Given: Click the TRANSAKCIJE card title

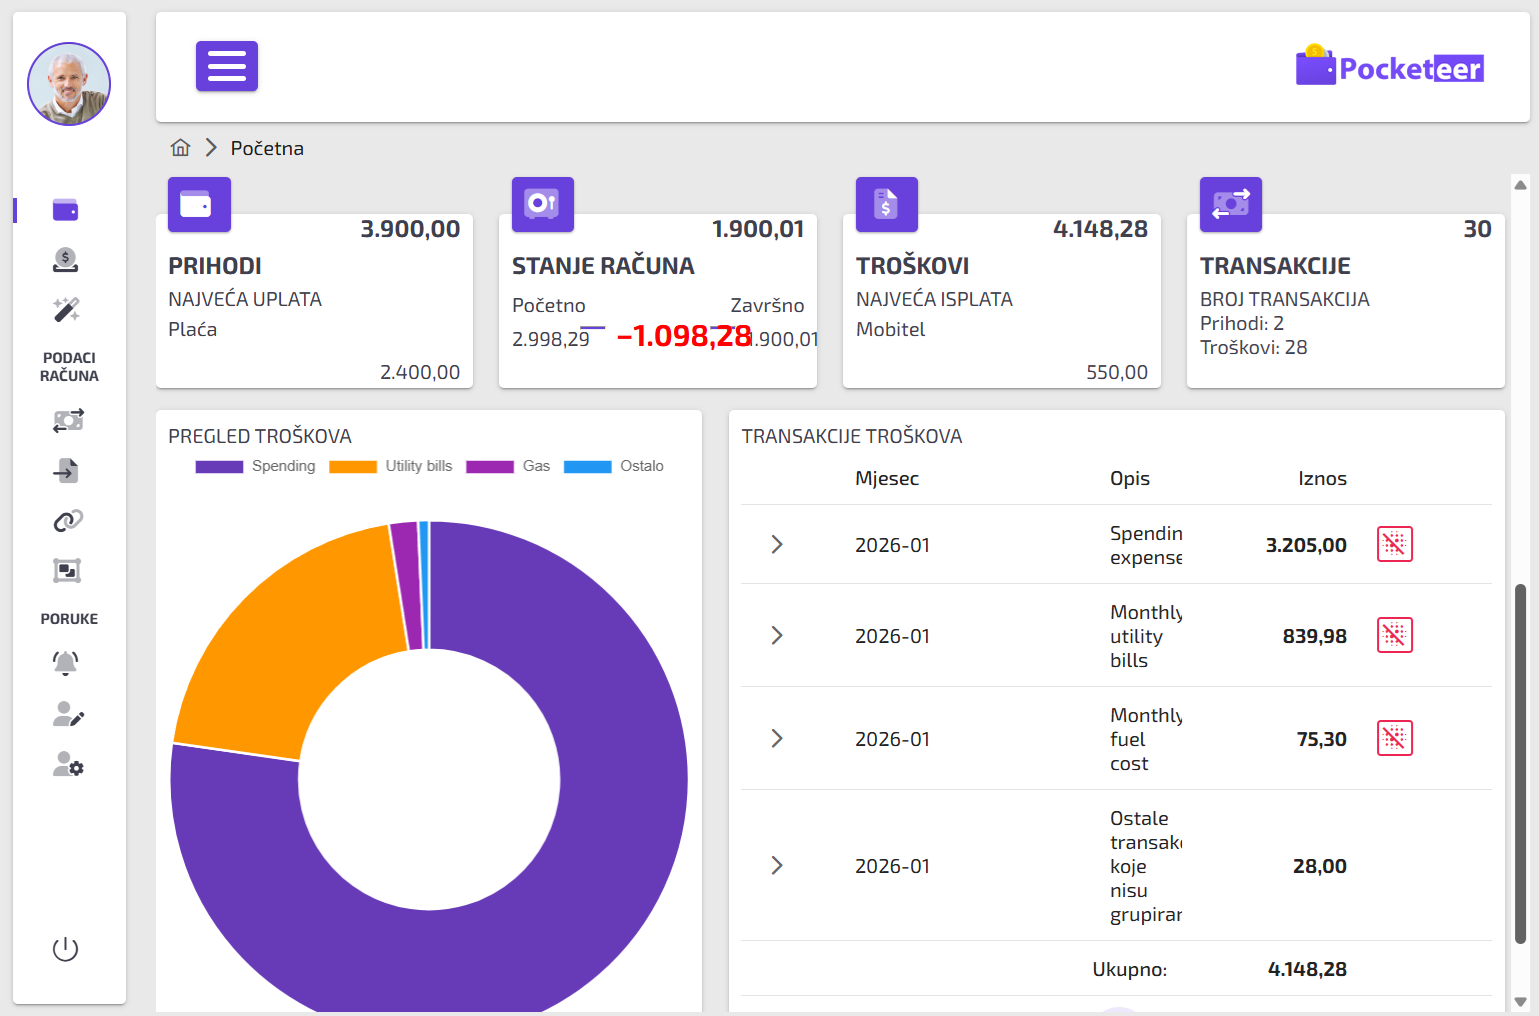Looking at the screenshot, I should click(x=1275, y=266).
